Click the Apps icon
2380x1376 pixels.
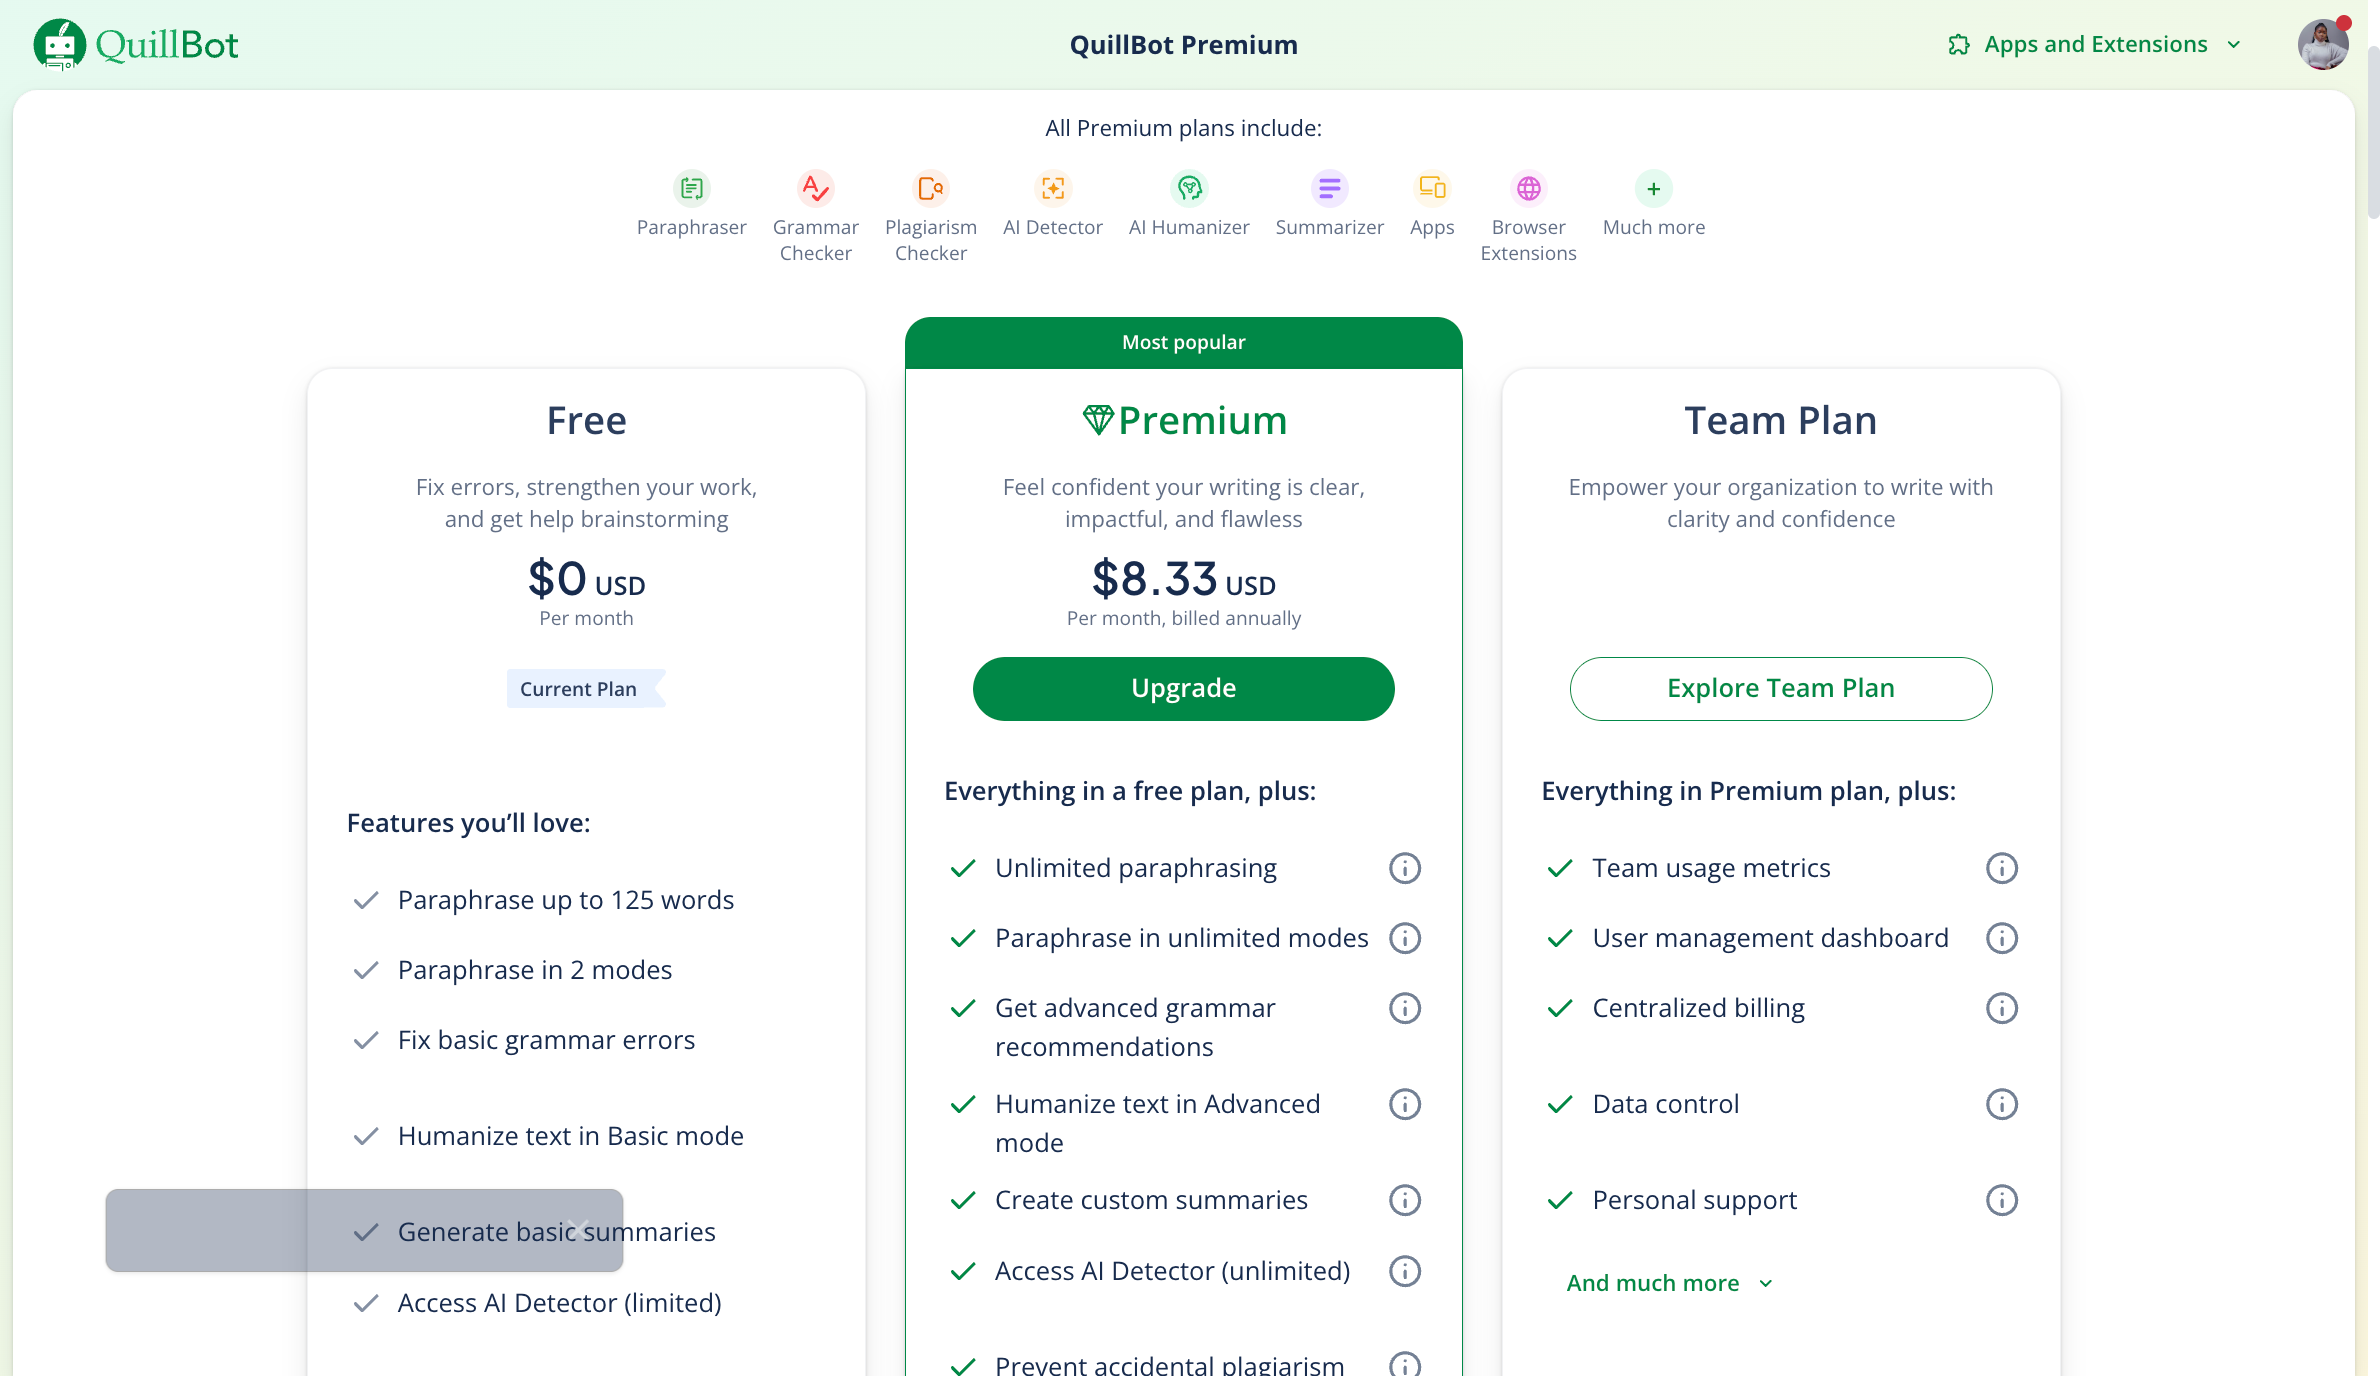tap(1432, 188)
